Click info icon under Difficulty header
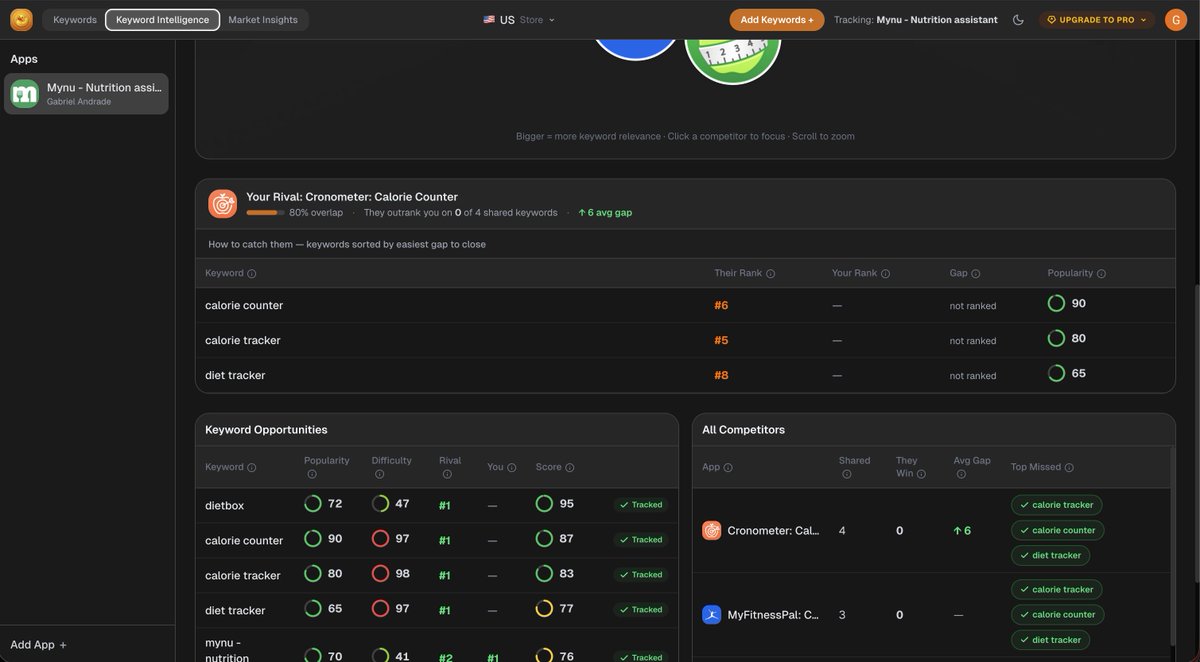1200x662 pixels. click(x=380, y=475)
